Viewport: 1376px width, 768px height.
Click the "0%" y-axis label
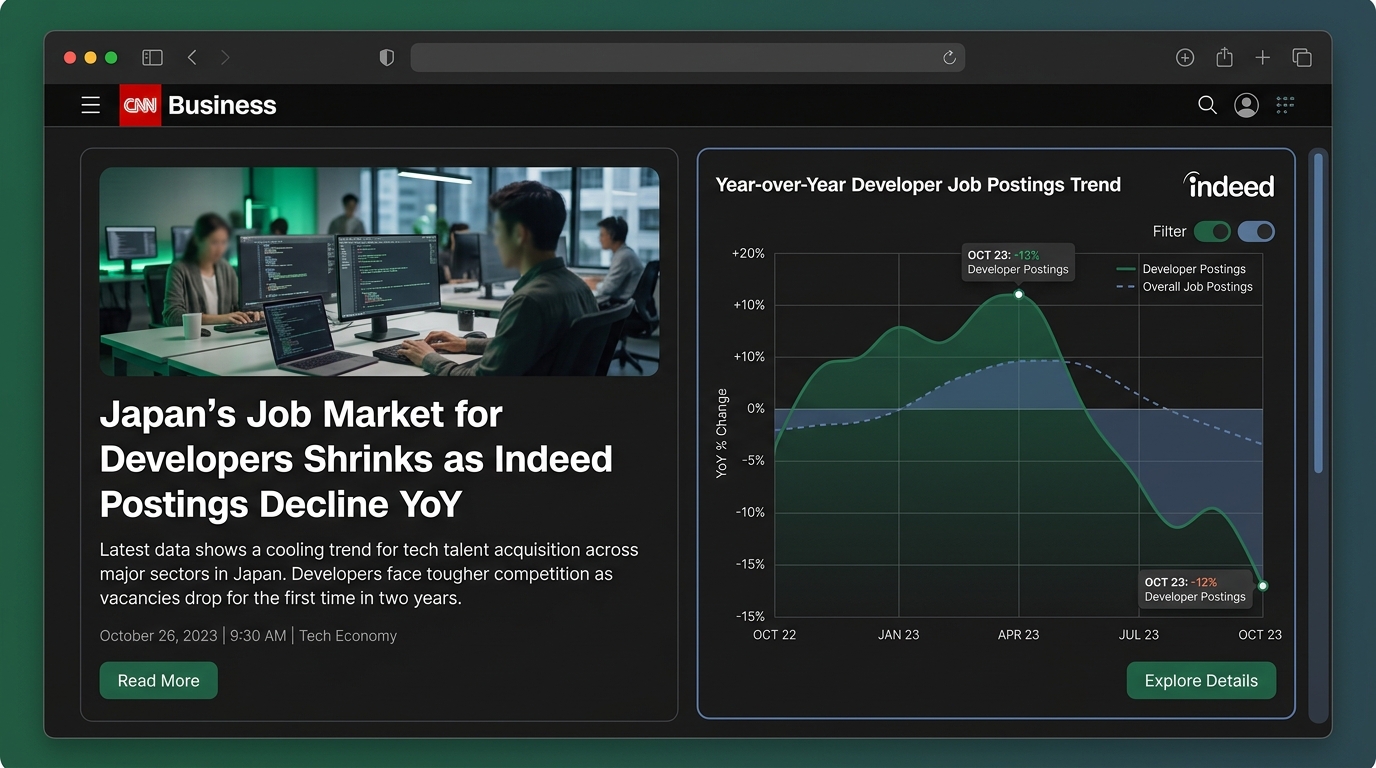click(755, 409)
